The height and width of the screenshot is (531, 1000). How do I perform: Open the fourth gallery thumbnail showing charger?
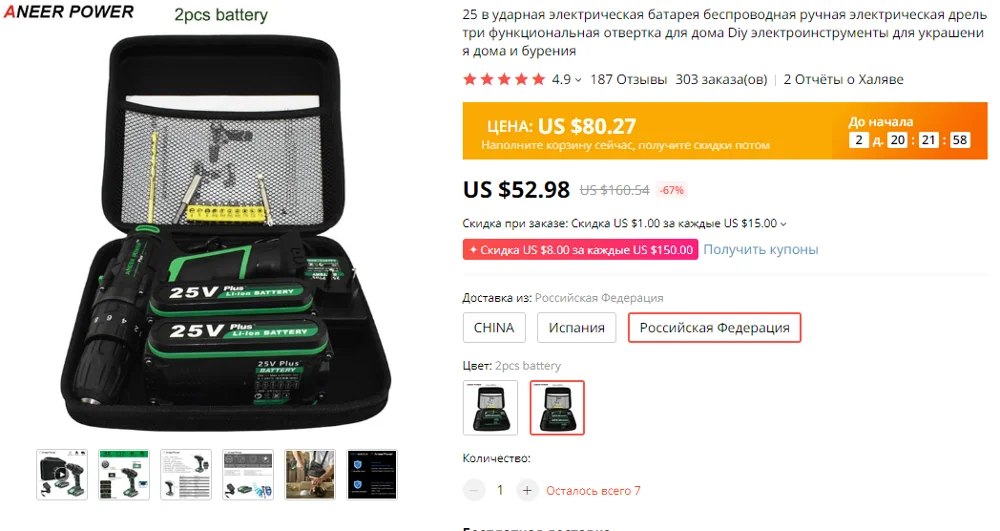(248, 474)
